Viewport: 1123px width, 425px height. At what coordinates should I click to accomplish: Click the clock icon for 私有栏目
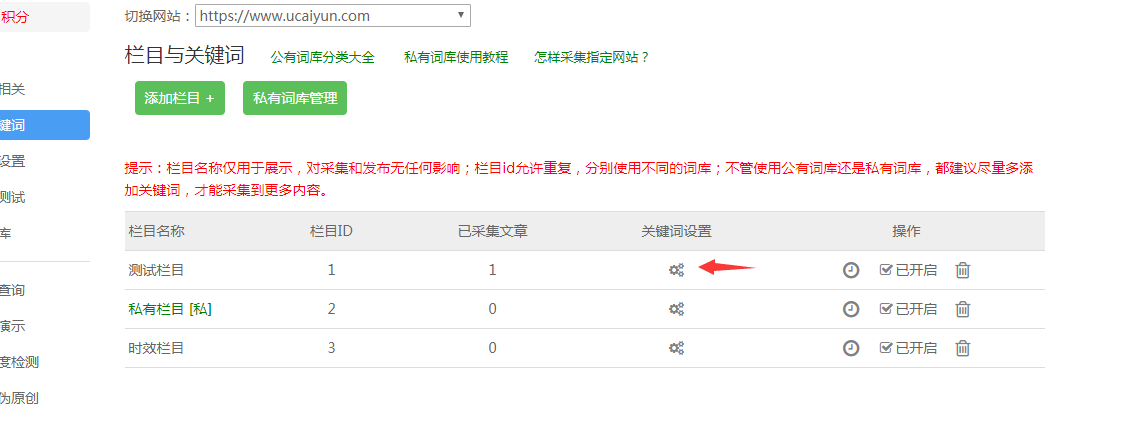click(x=851, y=309)
